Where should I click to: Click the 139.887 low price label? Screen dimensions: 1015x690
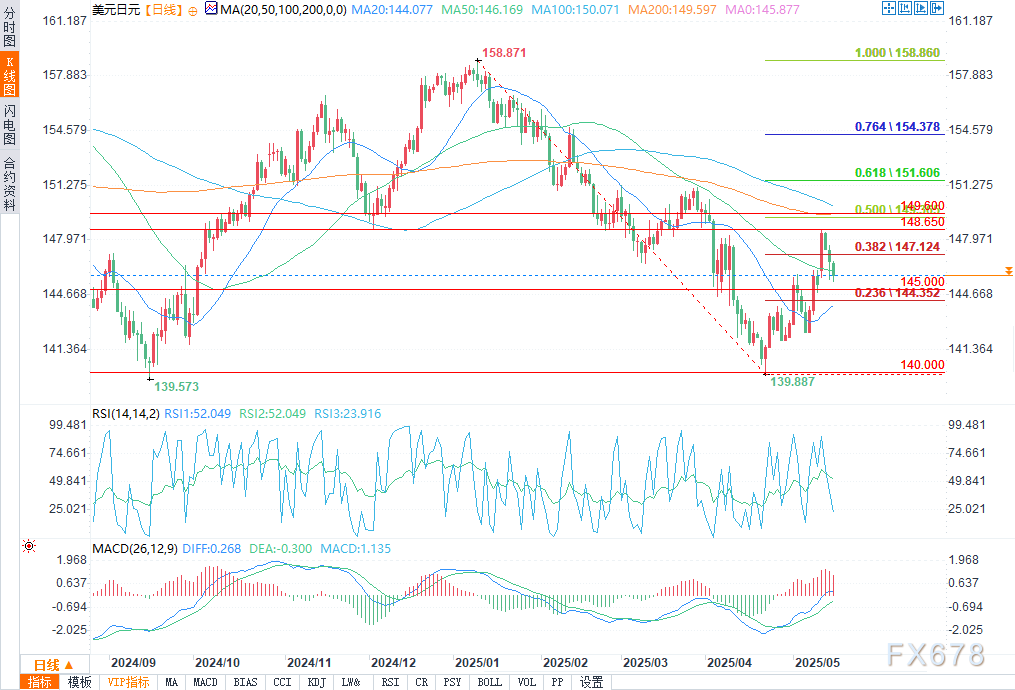pos(792,382)
